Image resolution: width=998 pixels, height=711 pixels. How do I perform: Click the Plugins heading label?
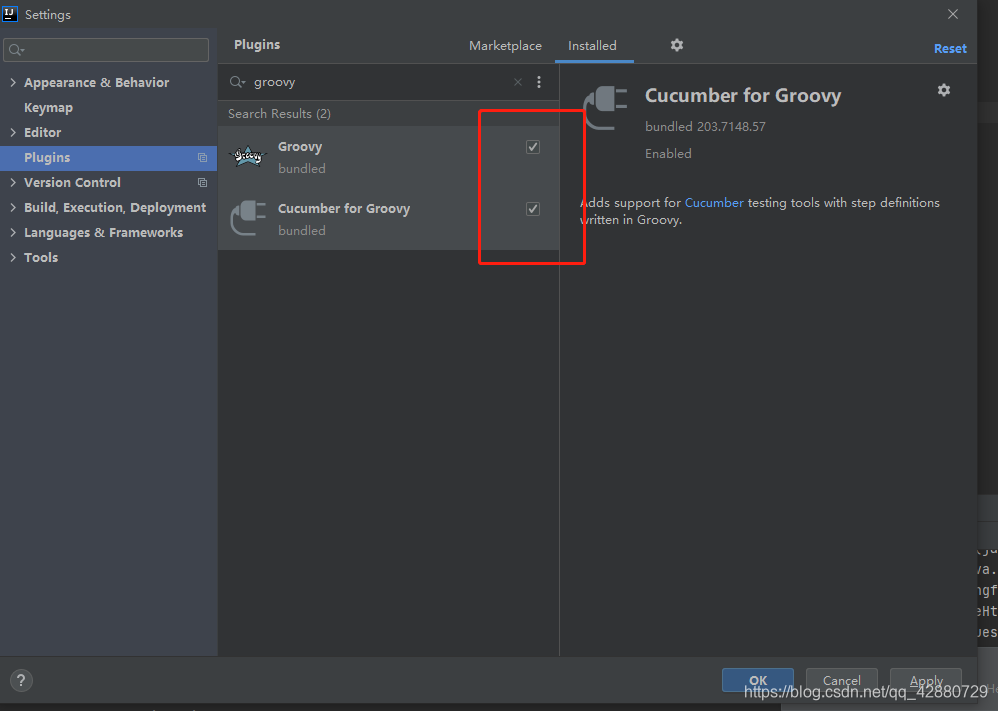pos(257,45)
